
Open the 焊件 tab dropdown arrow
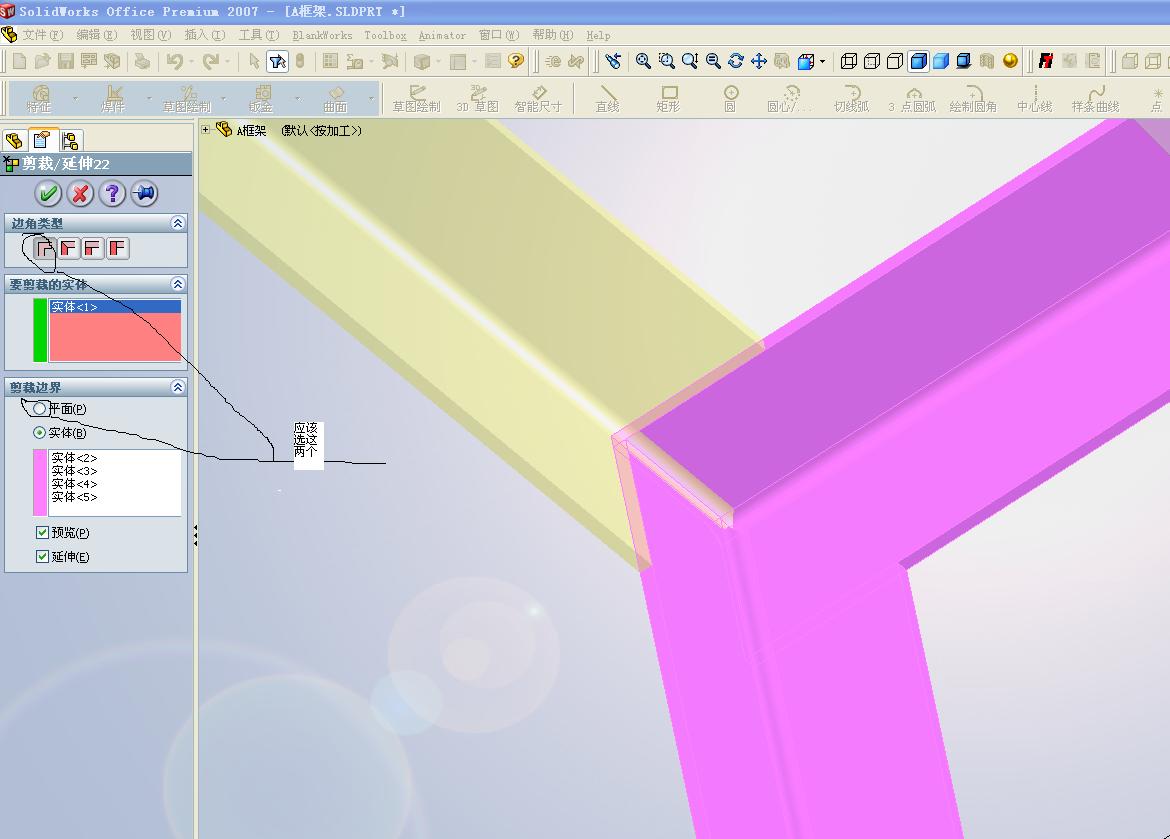(149, 98)
